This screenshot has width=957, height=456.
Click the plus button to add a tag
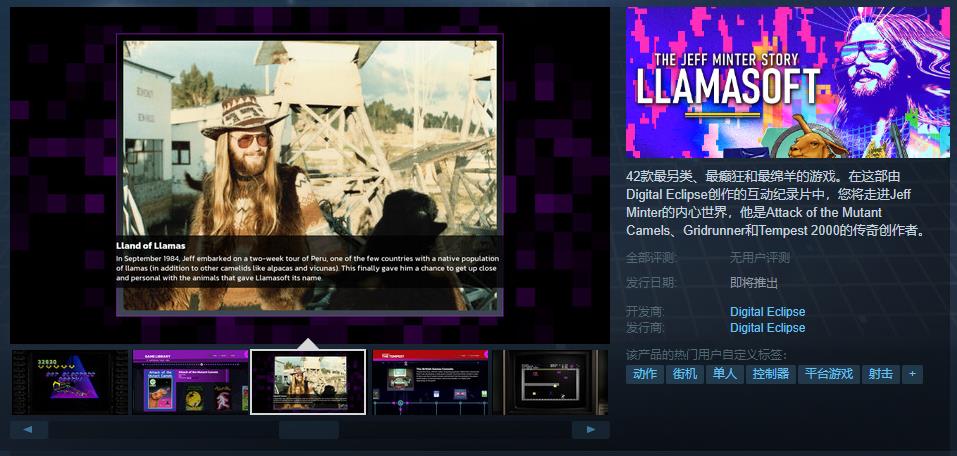[x=912, y=374]
